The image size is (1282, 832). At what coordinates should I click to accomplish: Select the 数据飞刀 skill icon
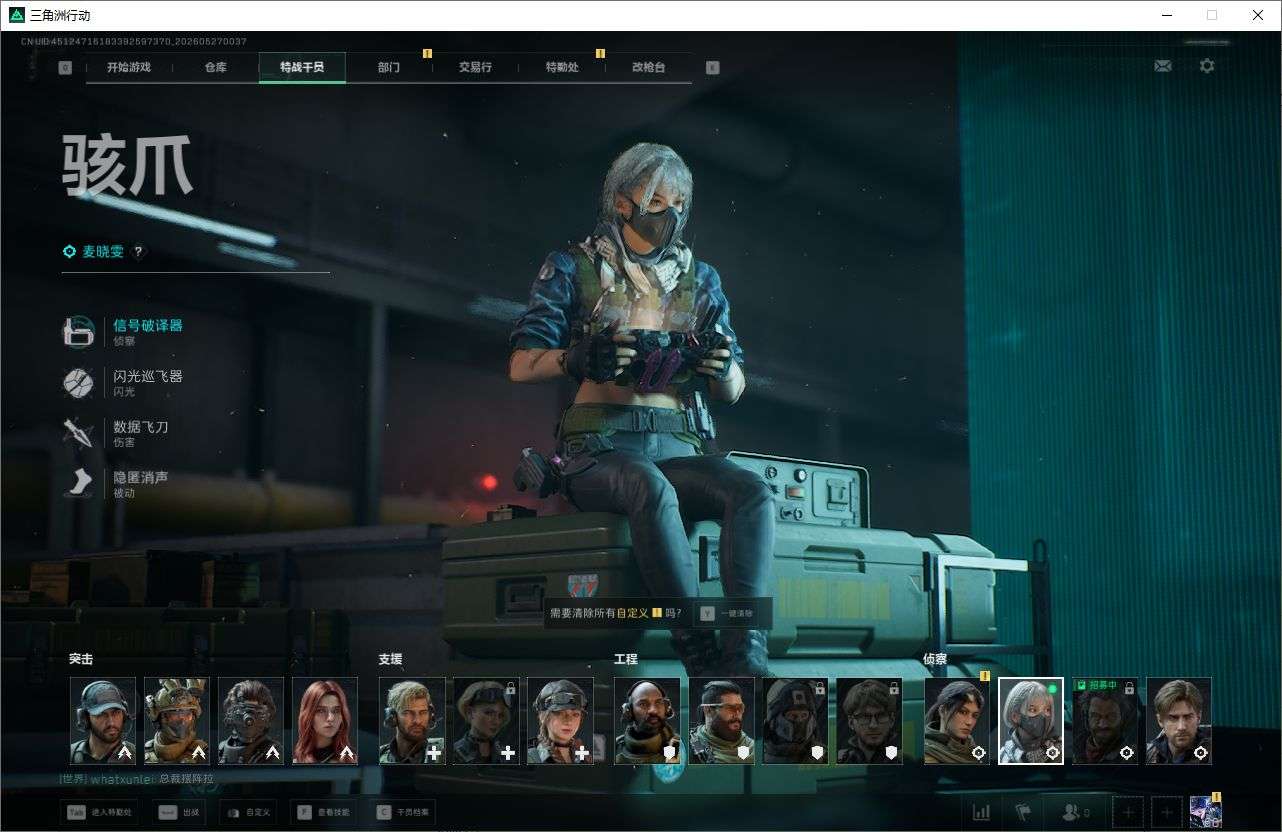pos(78,433)
